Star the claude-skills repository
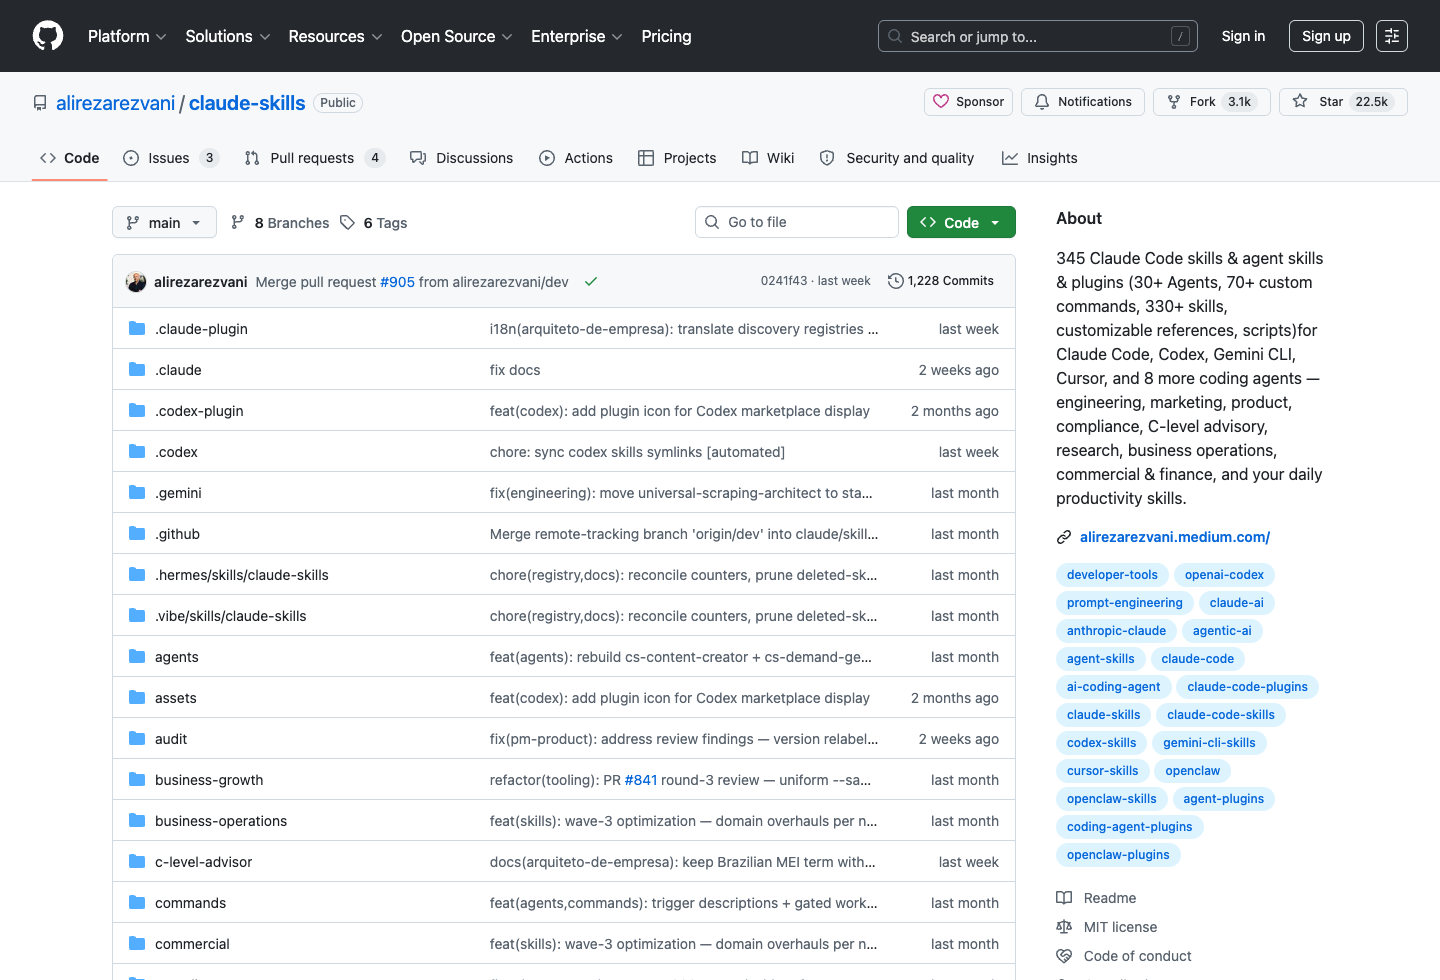The width and height of the screenshot is (1440, 980). click(x=1343, y=102)
